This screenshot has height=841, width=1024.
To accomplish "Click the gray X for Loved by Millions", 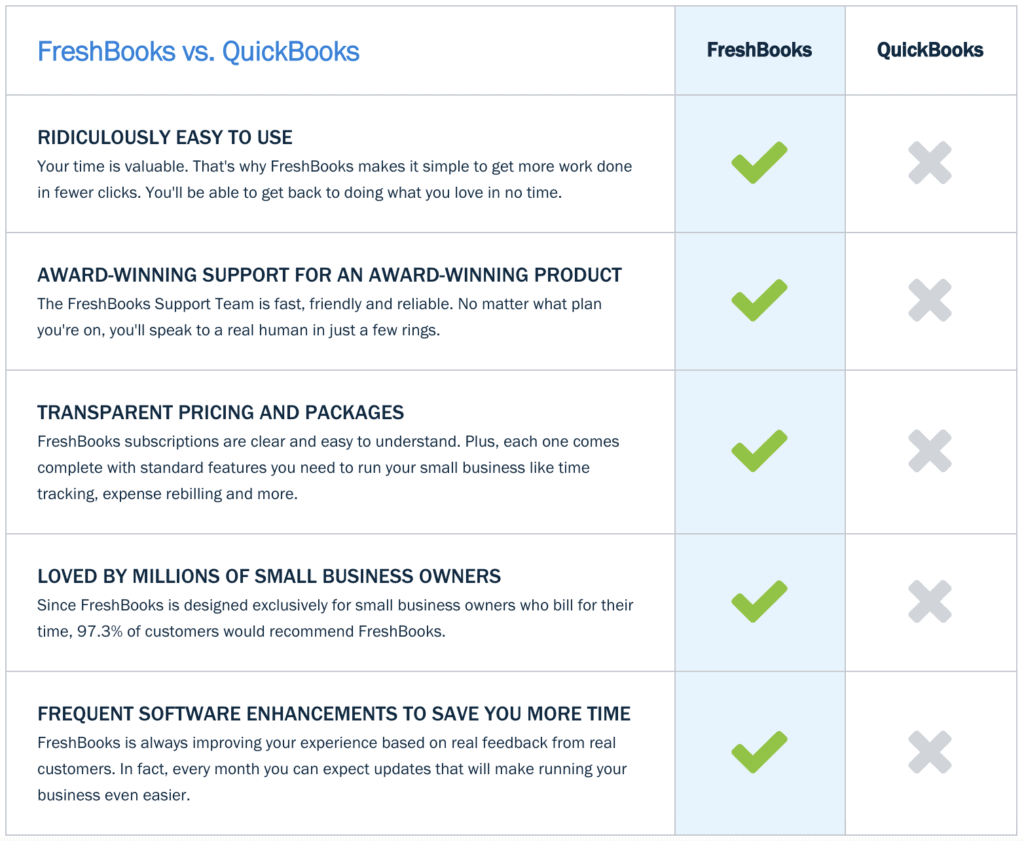I will coord(930,601).
